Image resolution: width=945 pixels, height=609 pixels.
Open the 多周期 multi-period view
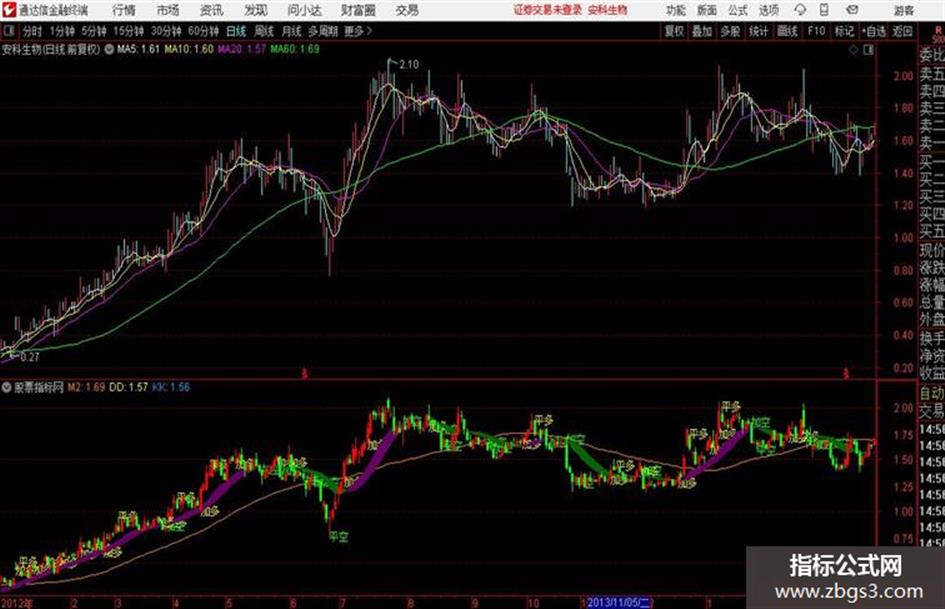pos(323,31)
